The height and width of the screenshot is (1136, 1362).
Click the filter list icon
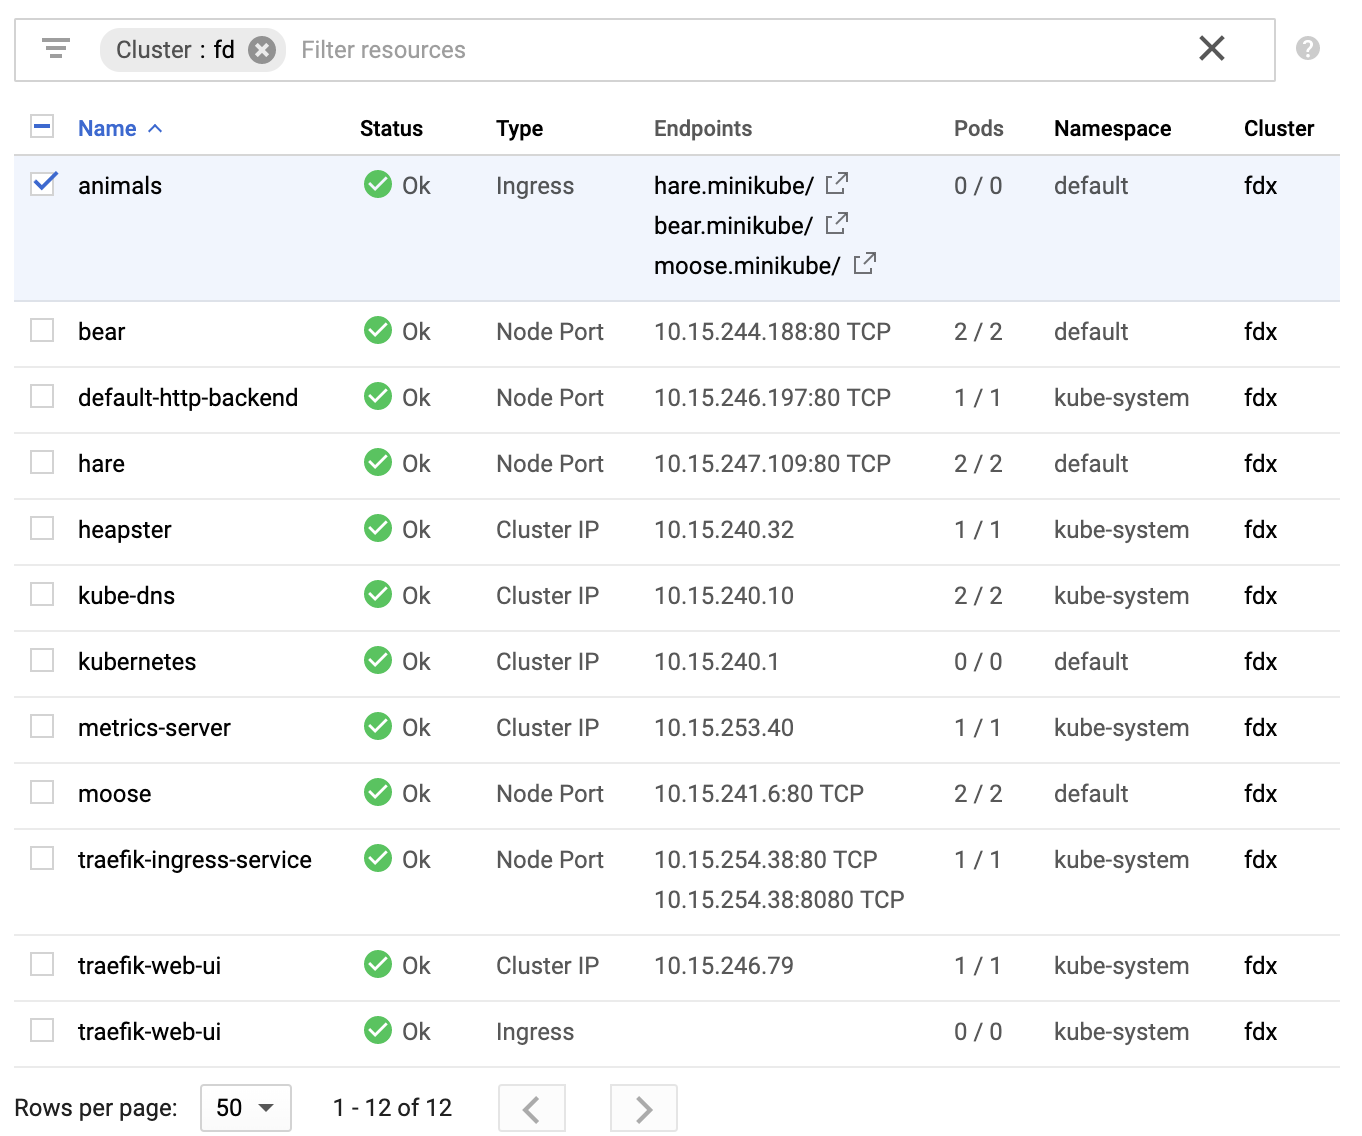56,49
